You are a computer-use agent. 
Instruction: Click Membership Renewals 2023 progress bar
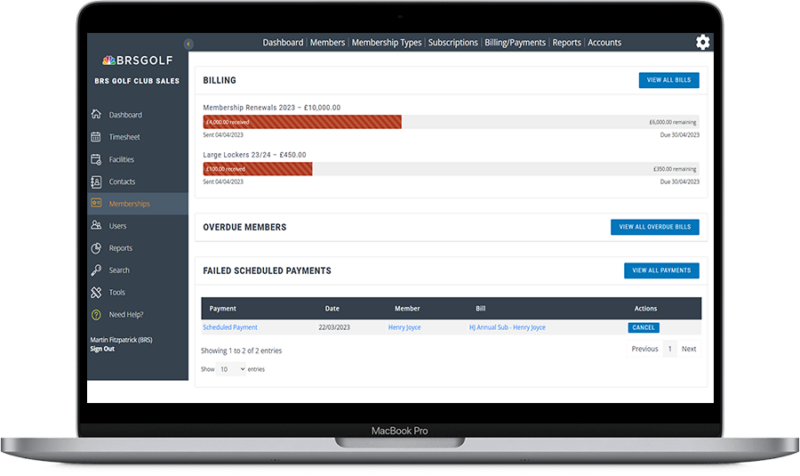pos(302,121)
